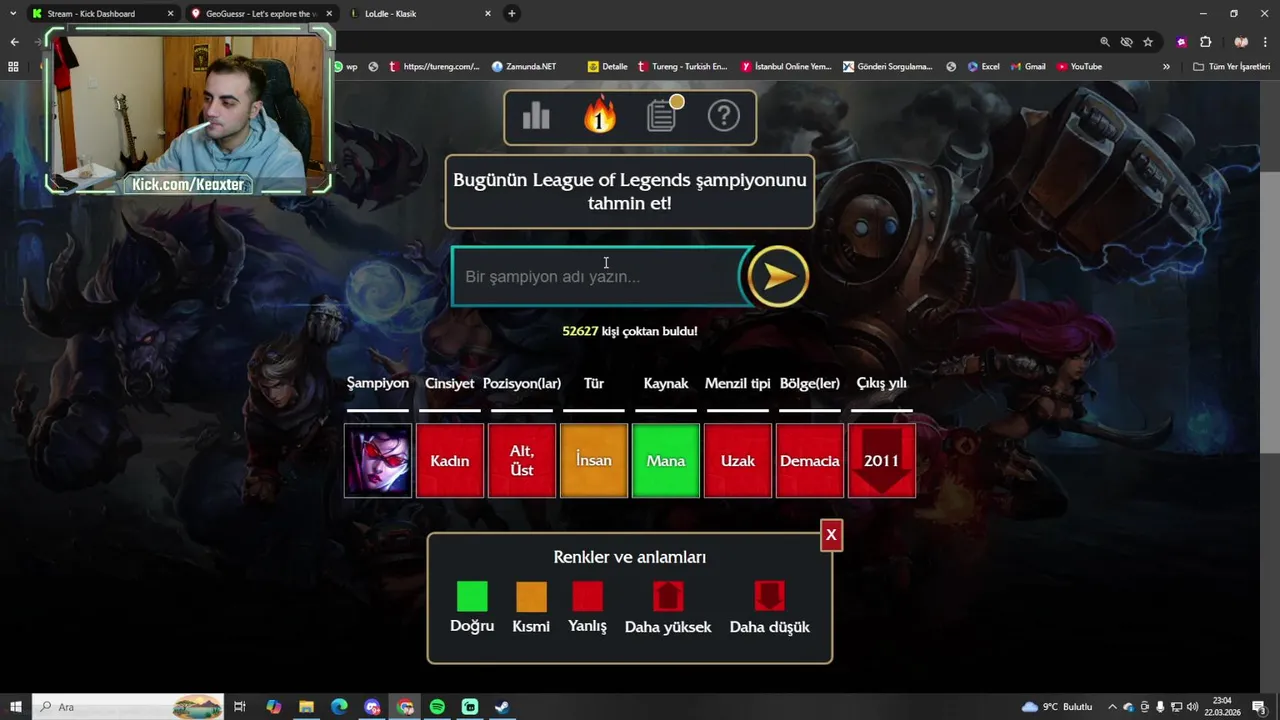Viewport: 1280px width, 720px height.
Task: Open the browser profile avatar
Action: (1241, 42)
